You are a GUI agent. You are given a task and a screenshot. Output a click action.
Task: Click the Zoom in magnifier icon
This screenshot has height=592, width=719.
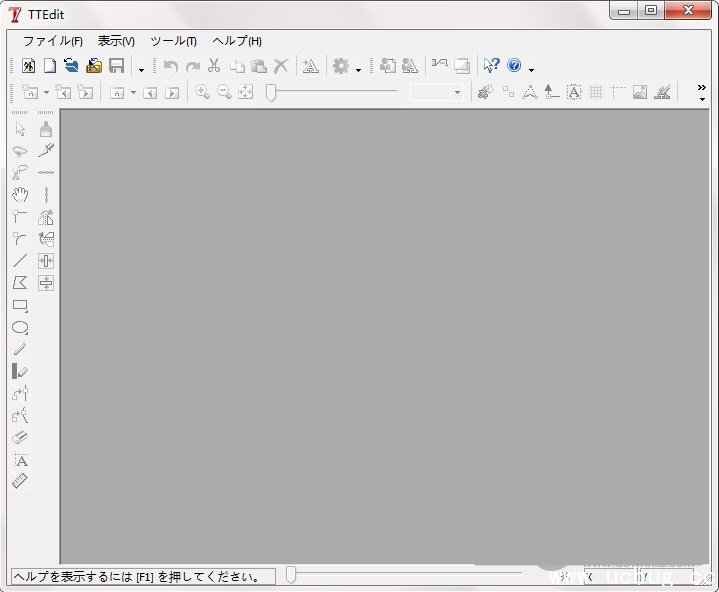point(202,92)
